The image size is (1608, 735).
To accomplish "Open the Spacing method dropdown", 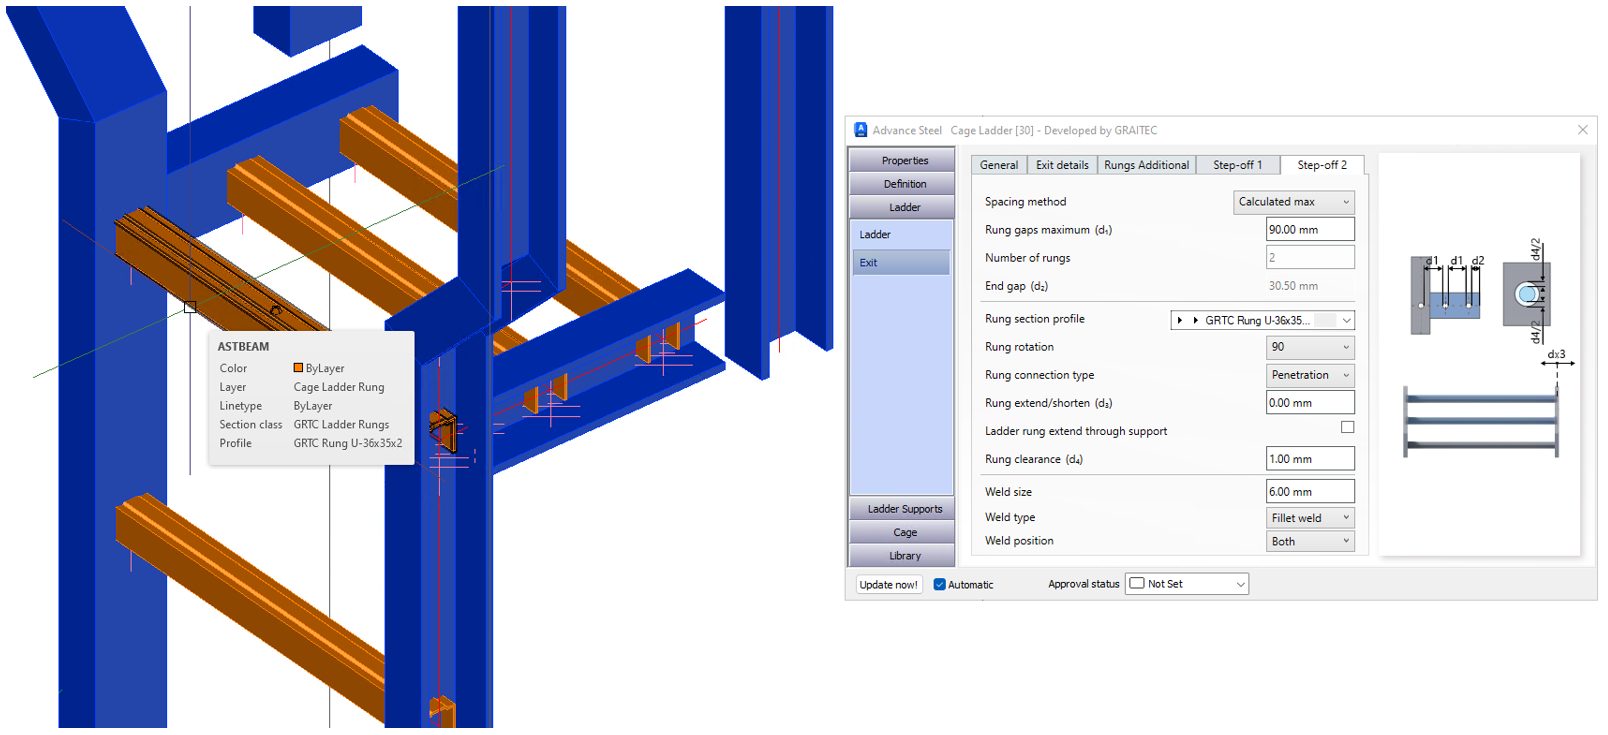I will pos(1294,202).
